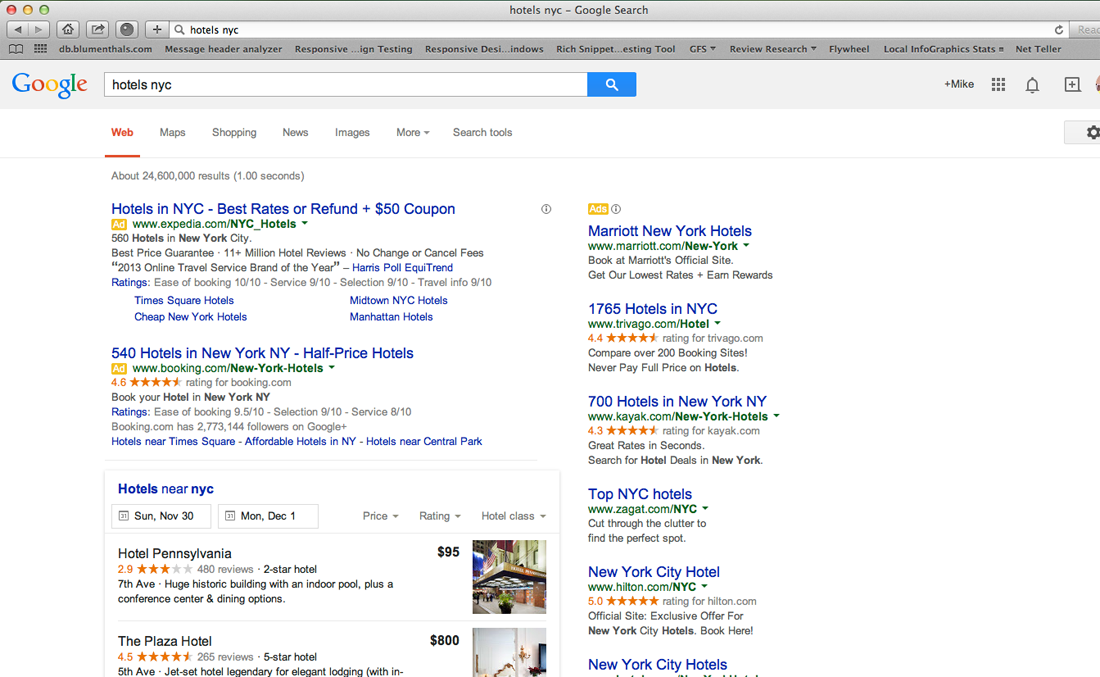Screen dimensions: 1100x677
Task: Switch to the Images tab
Action: pyautogui.click(x=352, y=132)
